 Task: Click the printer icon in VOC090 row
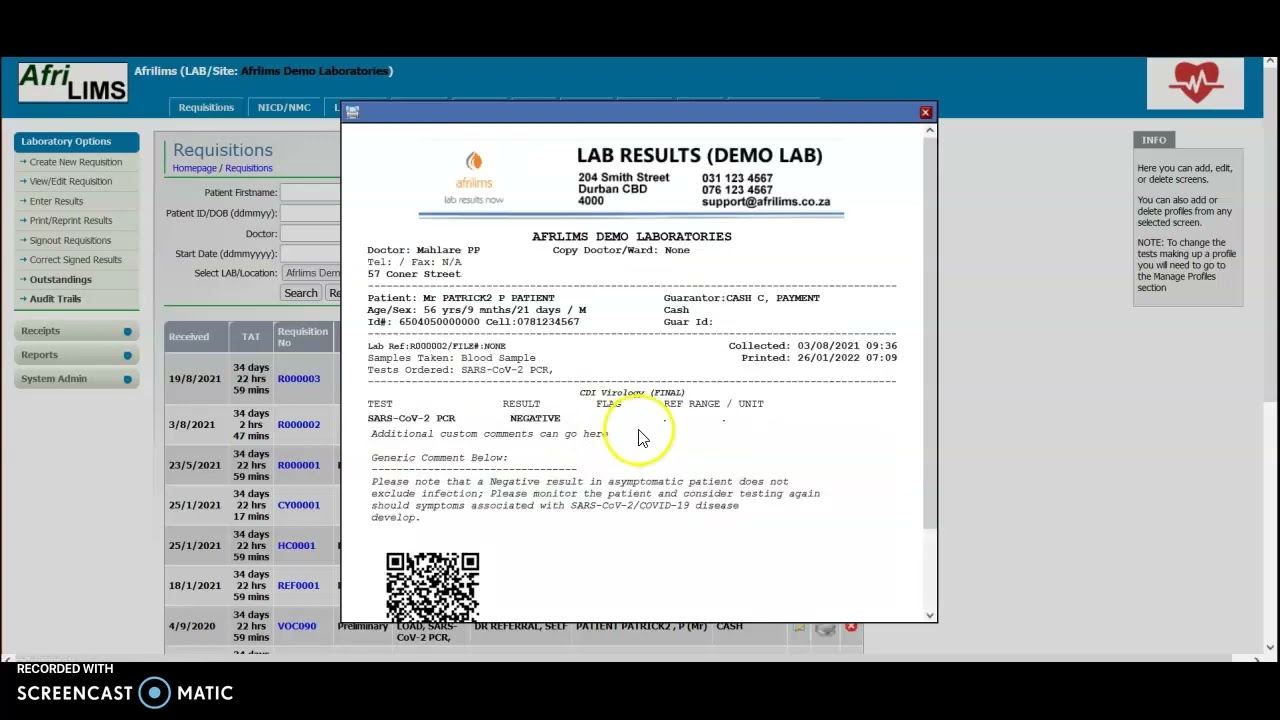coord(824,628)
